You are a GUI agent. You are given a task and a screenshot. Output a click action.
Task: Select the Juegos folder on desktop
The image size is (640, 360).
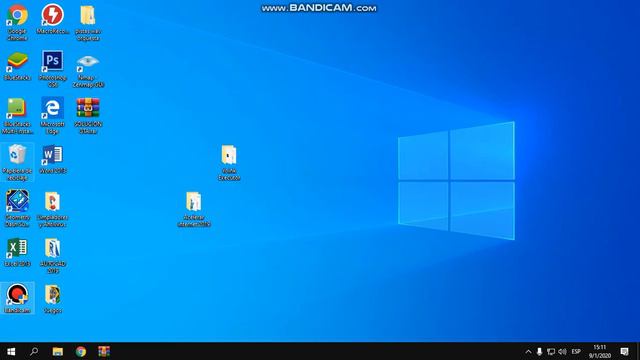tap(53, 298)
